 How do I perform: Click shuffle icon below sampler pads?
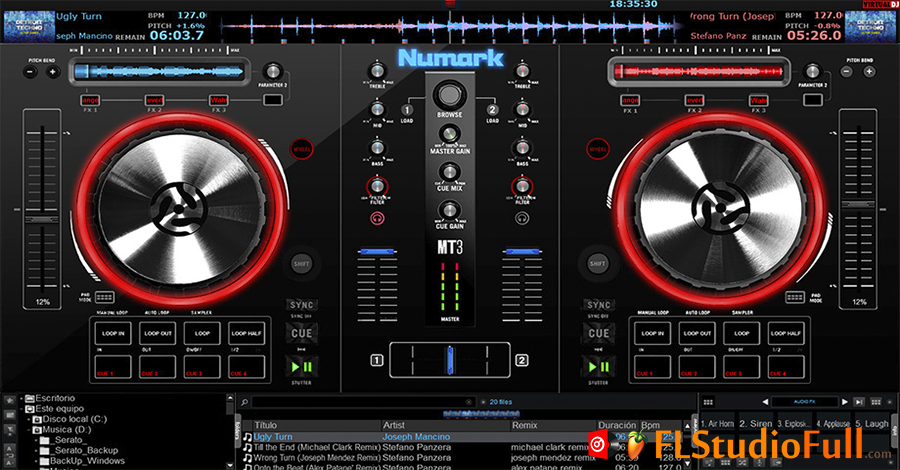[x=742, y=463]
